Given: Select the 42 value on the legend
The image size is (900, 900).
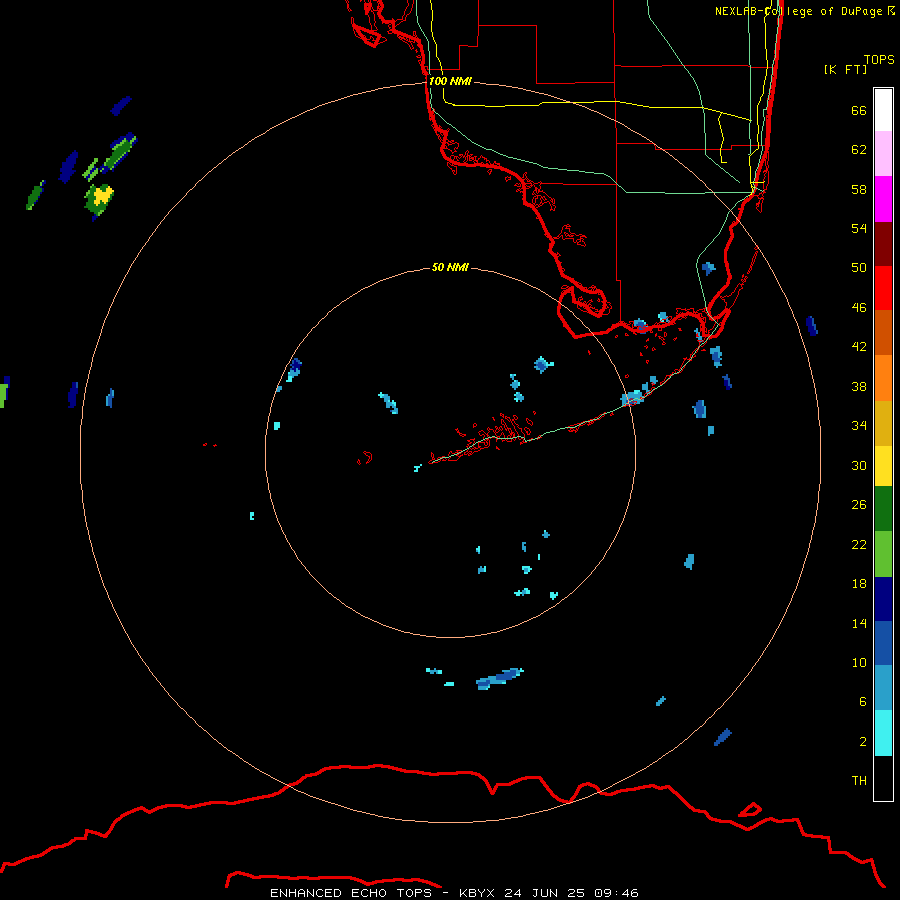Looking at the screenshot, I should pos(859,347).
